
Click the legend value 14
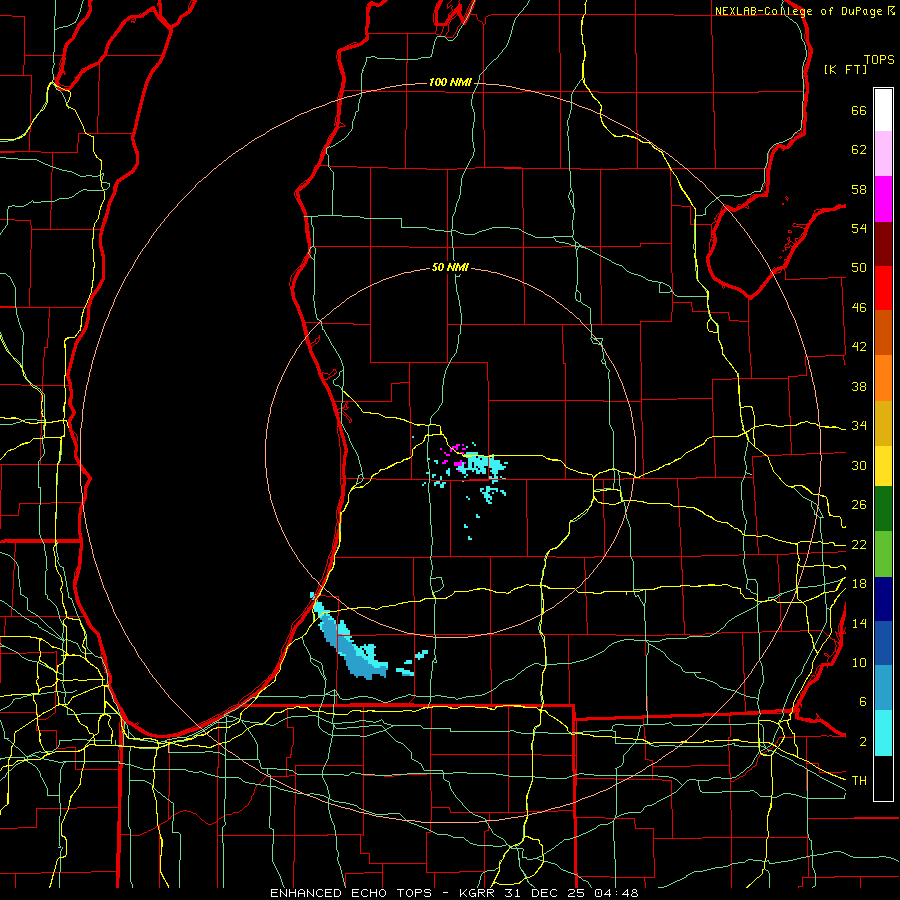coord(859,623)
